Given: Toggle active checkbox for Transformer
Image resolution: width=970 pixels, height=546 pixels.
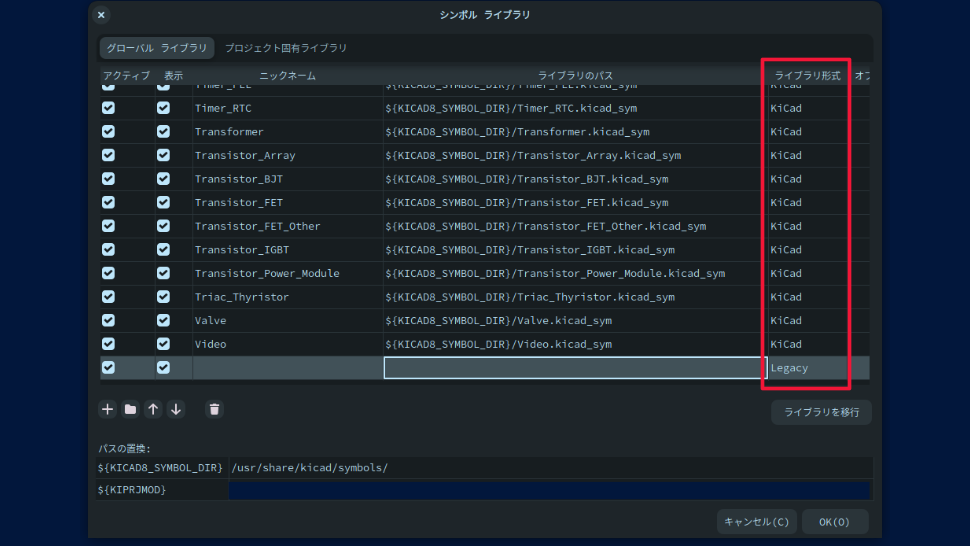Looking at the screenshot, I should click(108, 132).
